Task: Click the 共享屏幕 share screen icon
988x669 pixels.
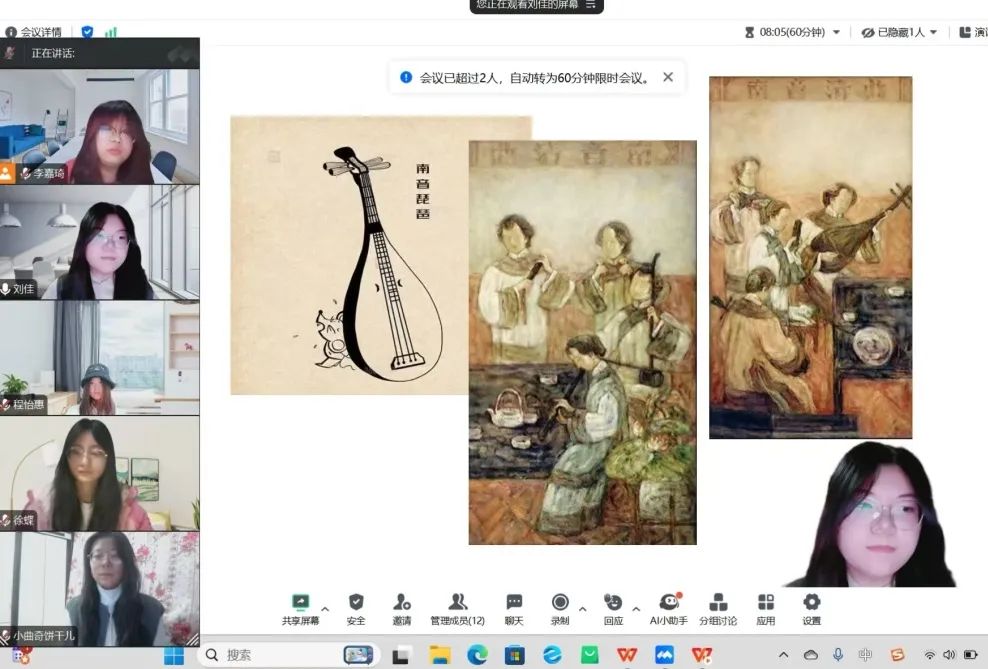Action: click(300, 603)
